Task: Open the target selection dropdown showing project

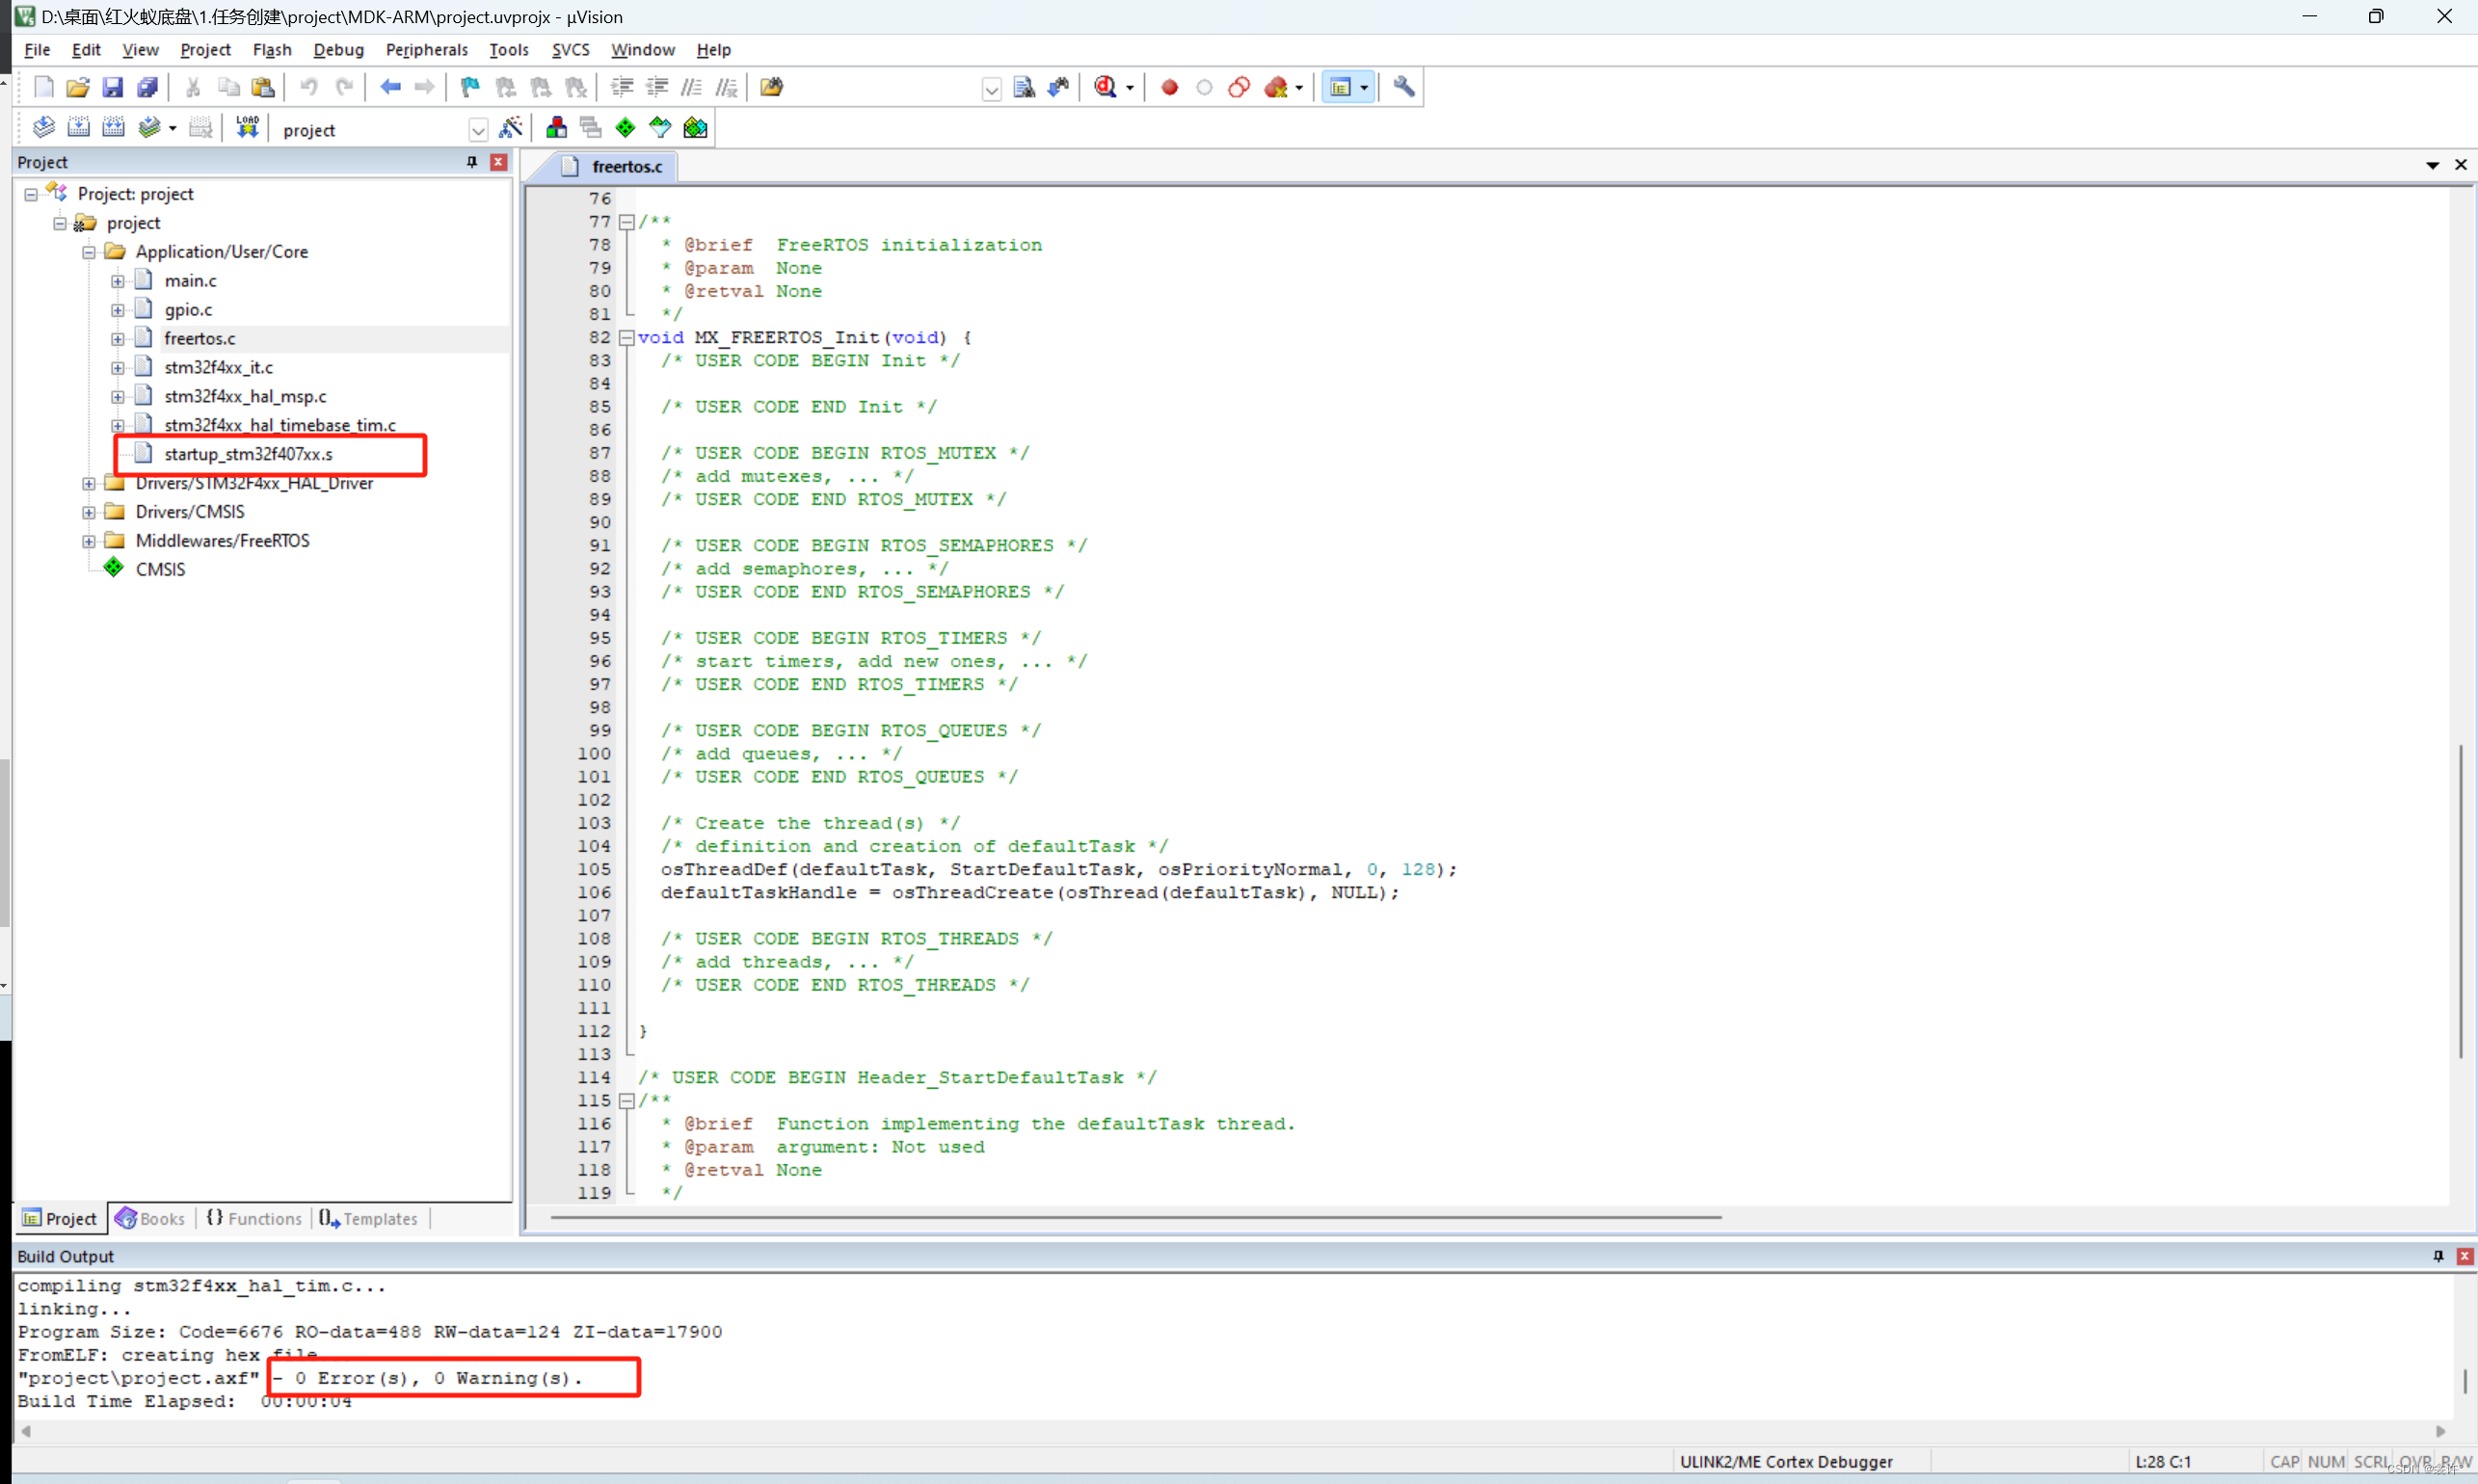Action: 478,129
